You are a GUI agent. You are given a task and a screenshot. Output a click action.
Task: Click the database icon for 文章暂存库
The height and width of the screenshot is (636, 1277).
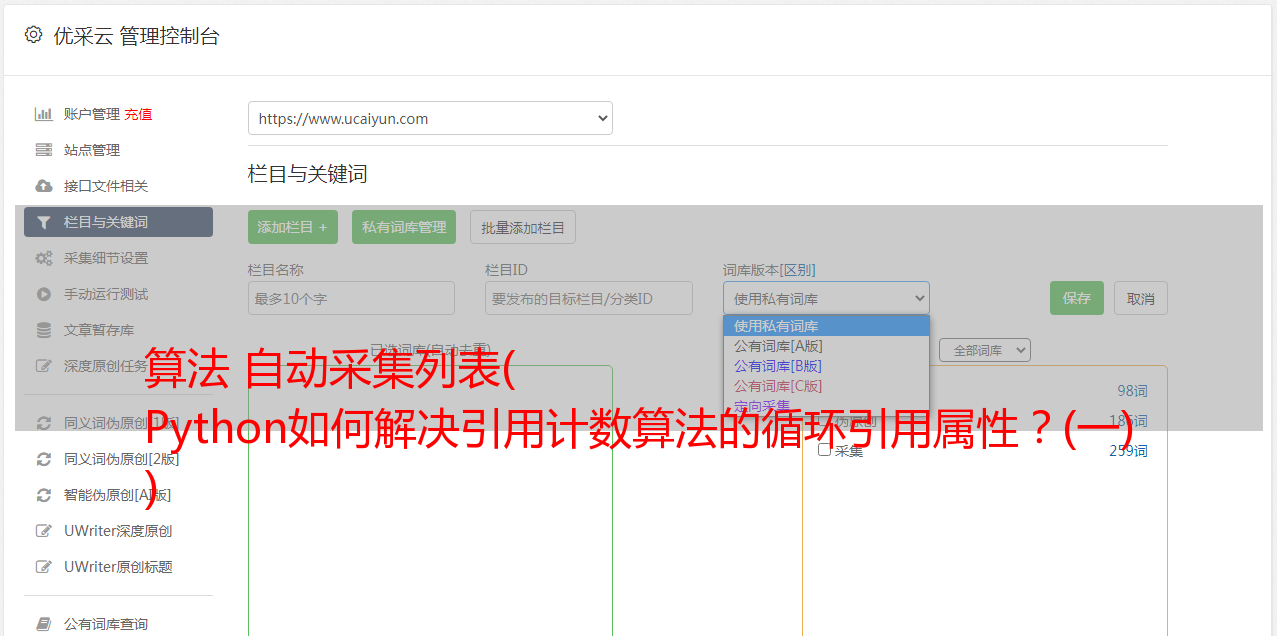(x=43, y=330)
